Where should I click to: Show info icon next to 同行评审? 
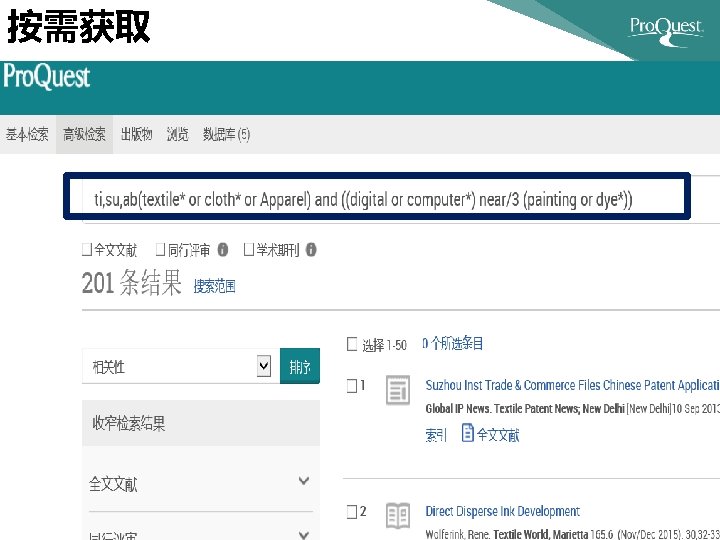click(223, 250)
